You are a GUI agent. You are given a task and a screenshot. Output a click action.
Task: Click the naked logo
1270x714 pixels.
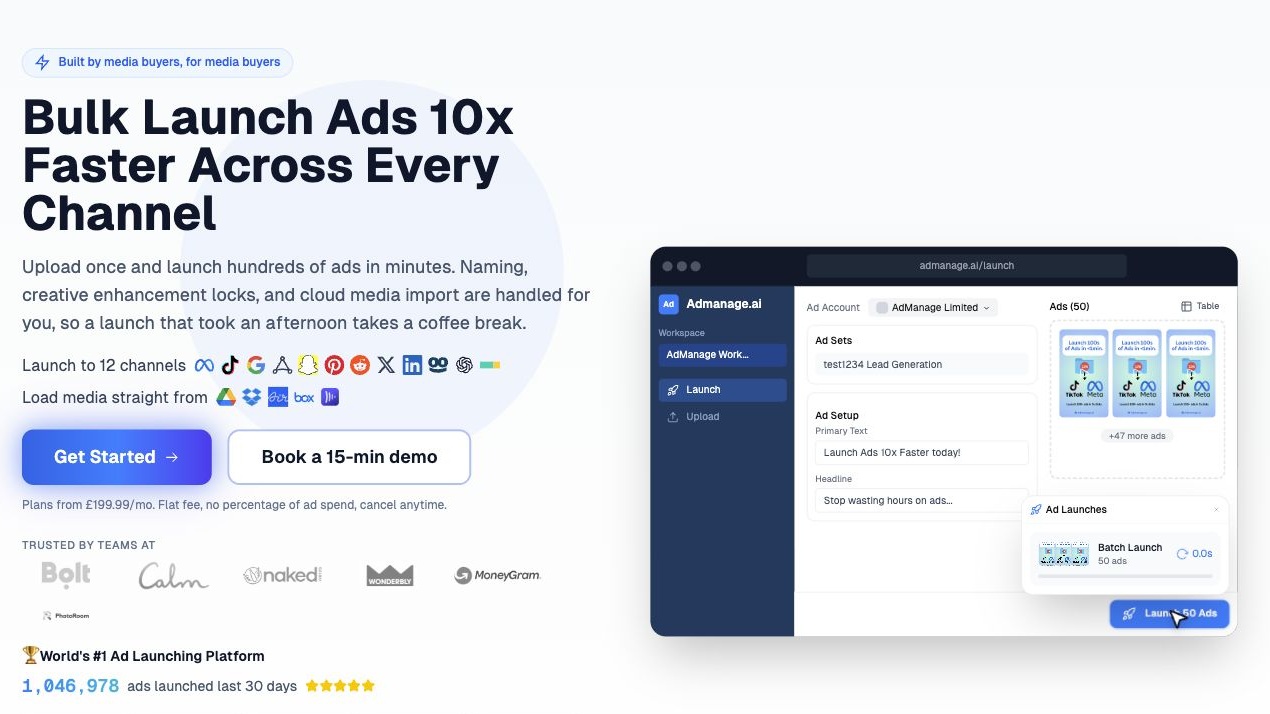point(283,575)
